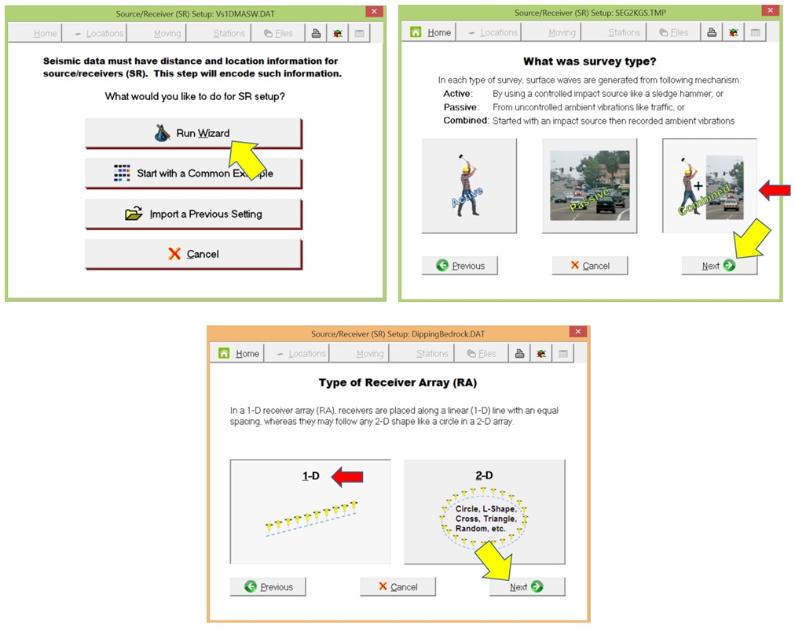
Task: Select the Combined survey type image
Action: (x=709, y=185)
